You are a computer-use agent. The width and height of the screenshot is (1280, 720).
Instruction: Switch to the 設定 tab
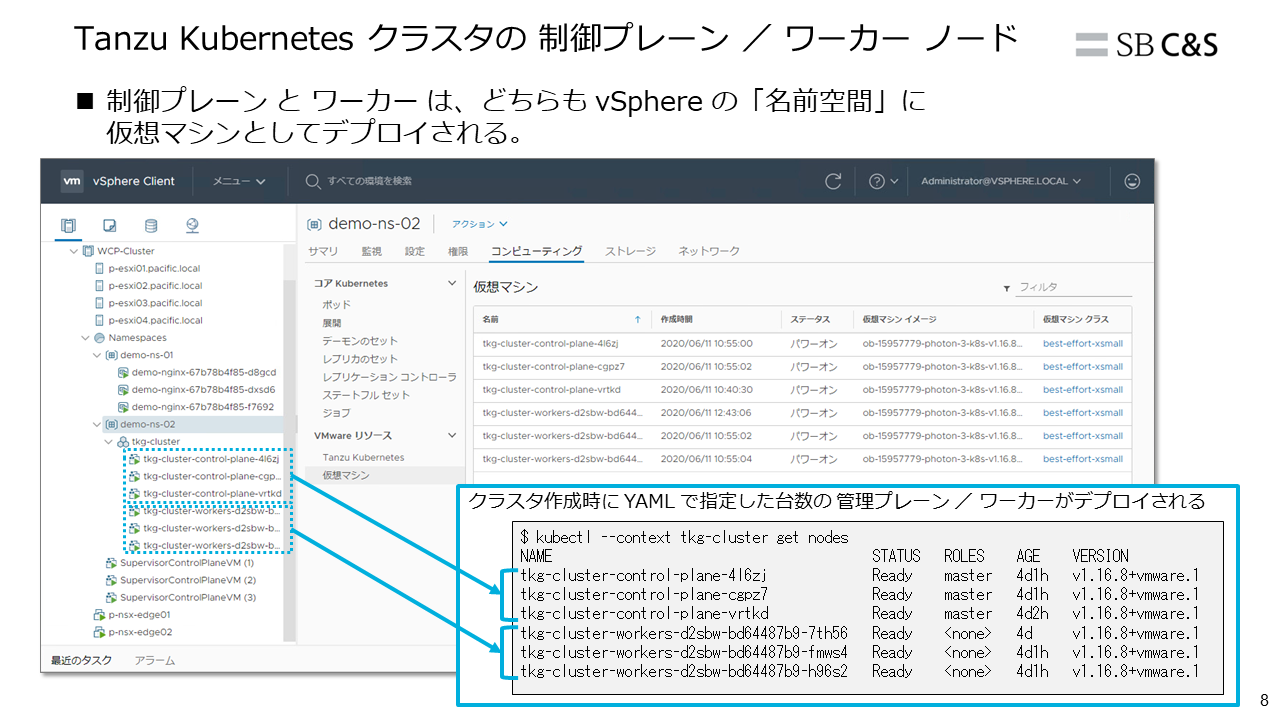point(415,251)
